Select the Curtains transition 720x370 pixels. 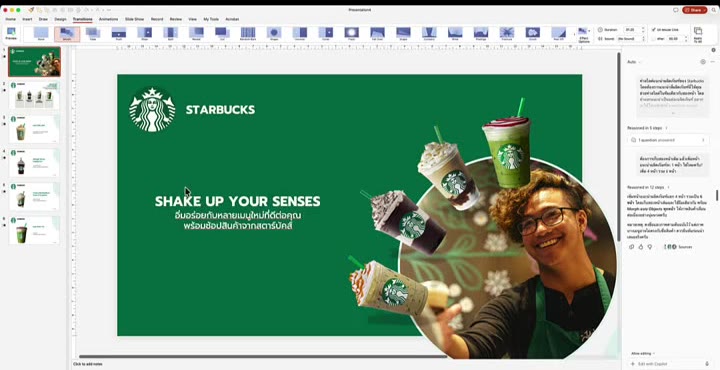pos(429,34)
